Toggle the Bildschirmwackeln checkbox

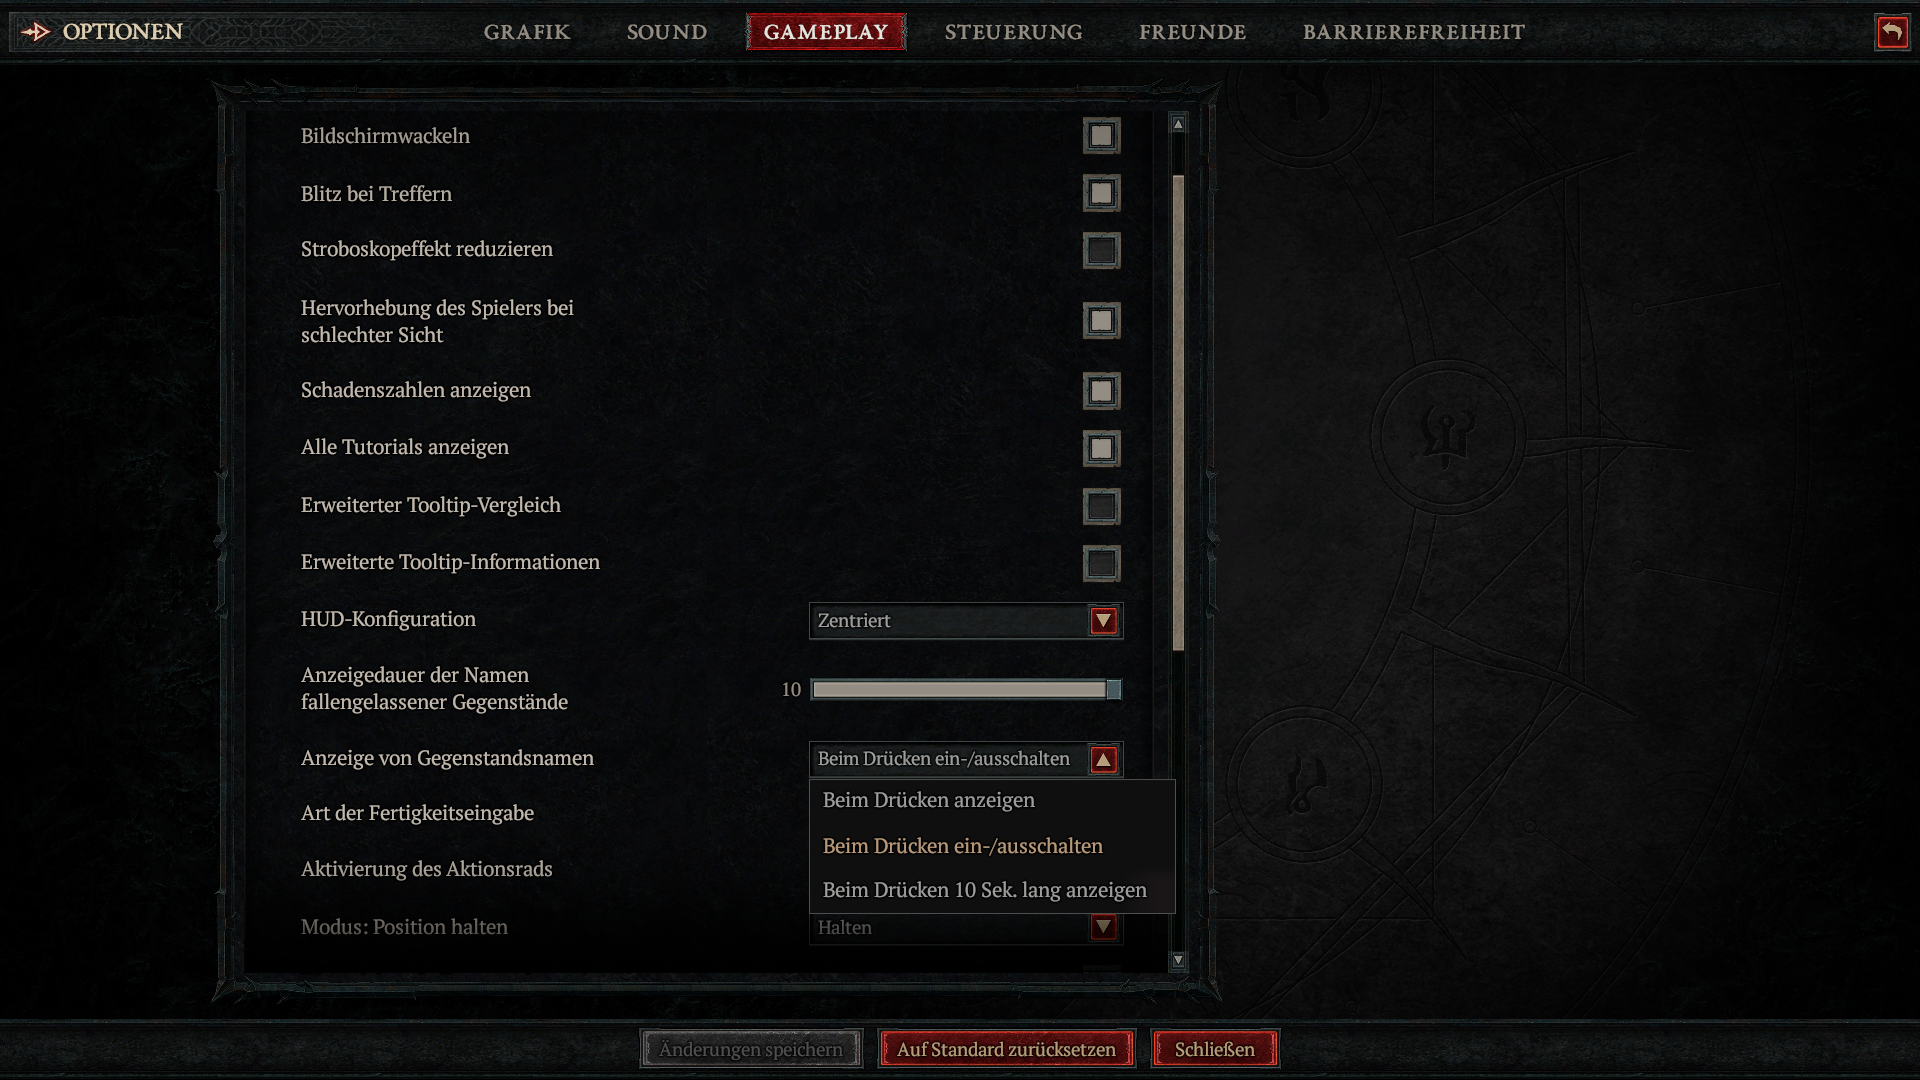point(1101,136)
